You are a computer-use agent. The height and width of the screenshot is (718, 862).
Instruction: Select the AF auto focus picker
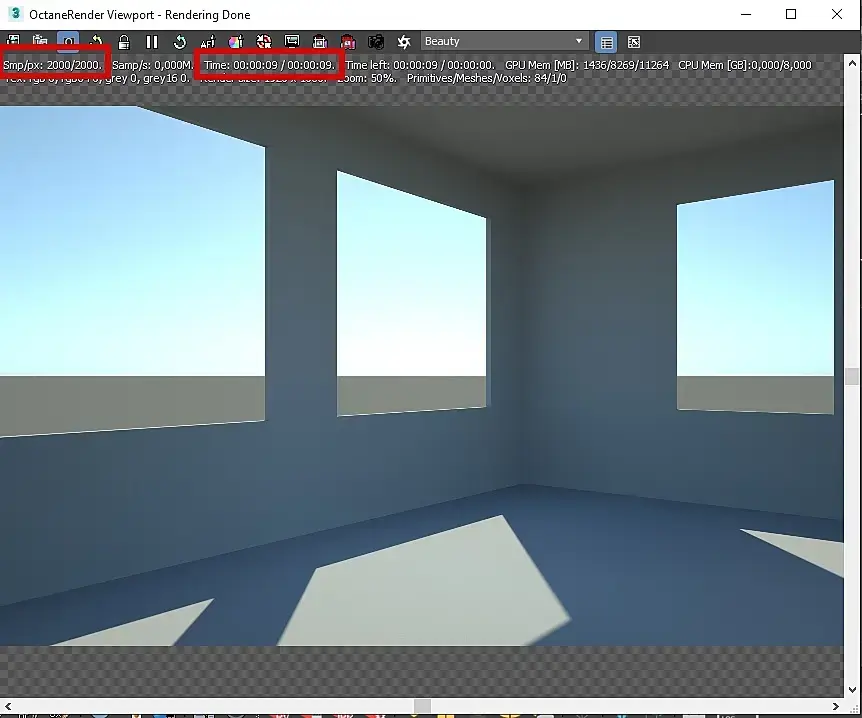(x=208, y=42)
